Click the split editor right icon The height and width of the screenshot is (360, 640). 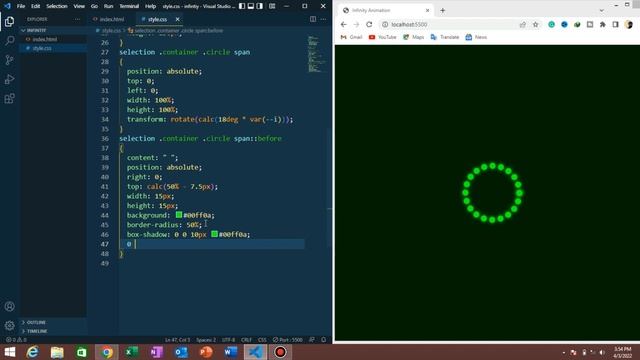[313, 19]
